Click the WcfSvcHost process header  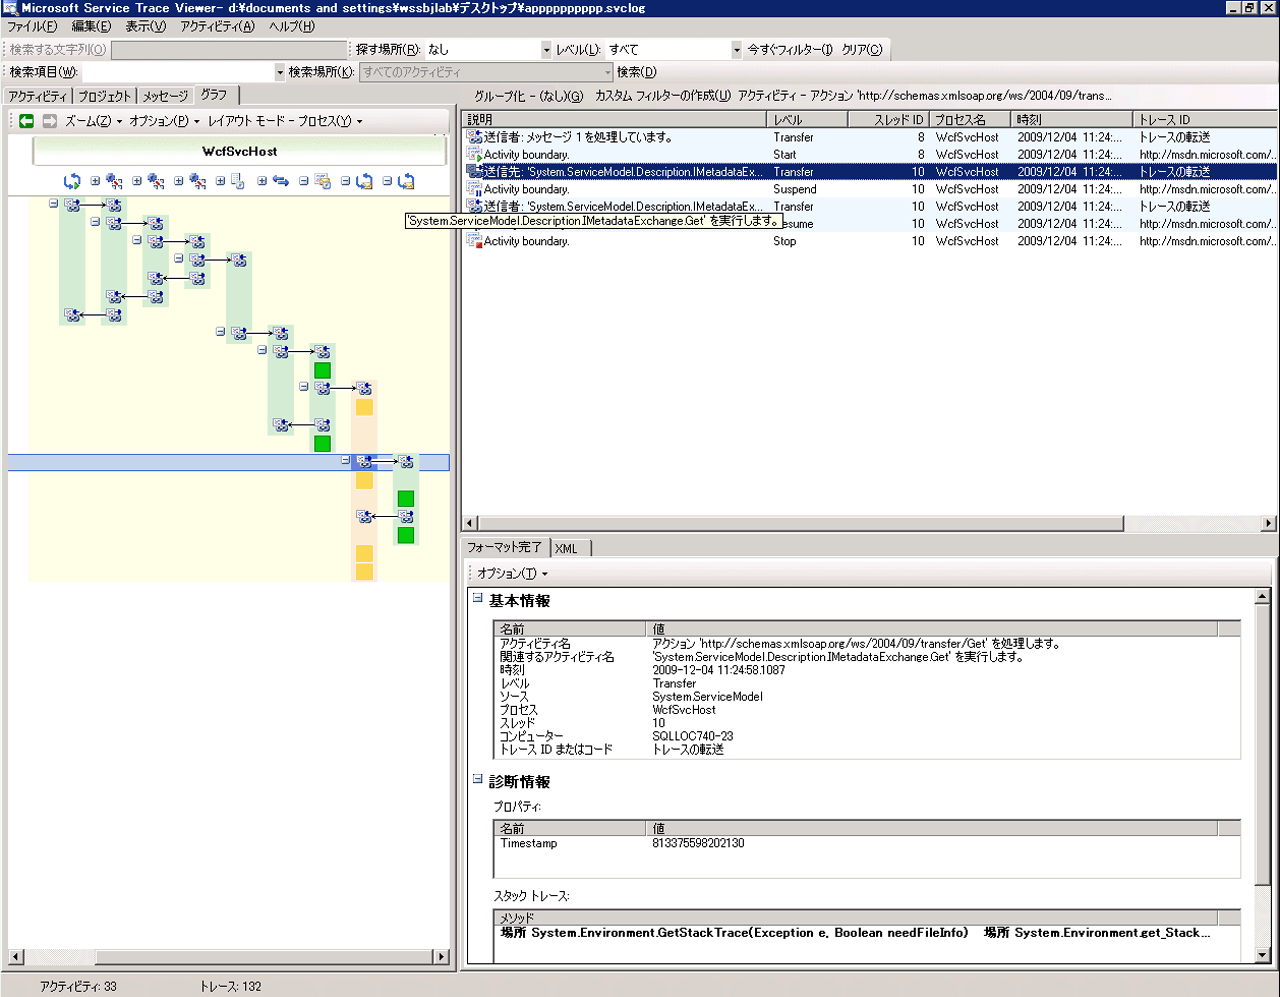pyautogui.click(x=239, y=151)
